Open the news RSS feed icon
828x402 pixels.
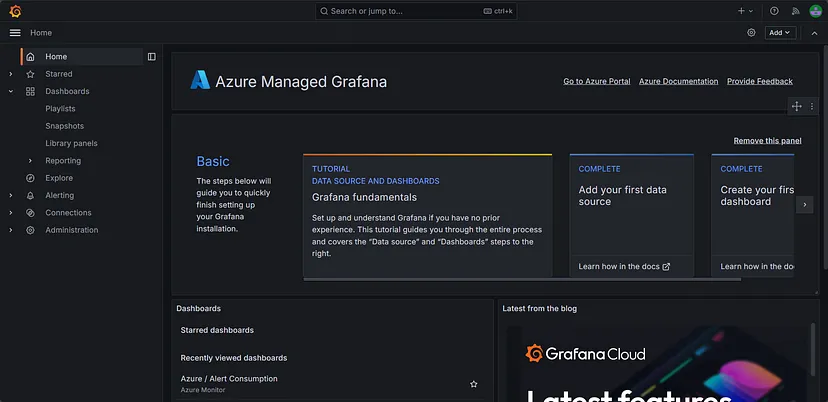[x=795, y=11]
